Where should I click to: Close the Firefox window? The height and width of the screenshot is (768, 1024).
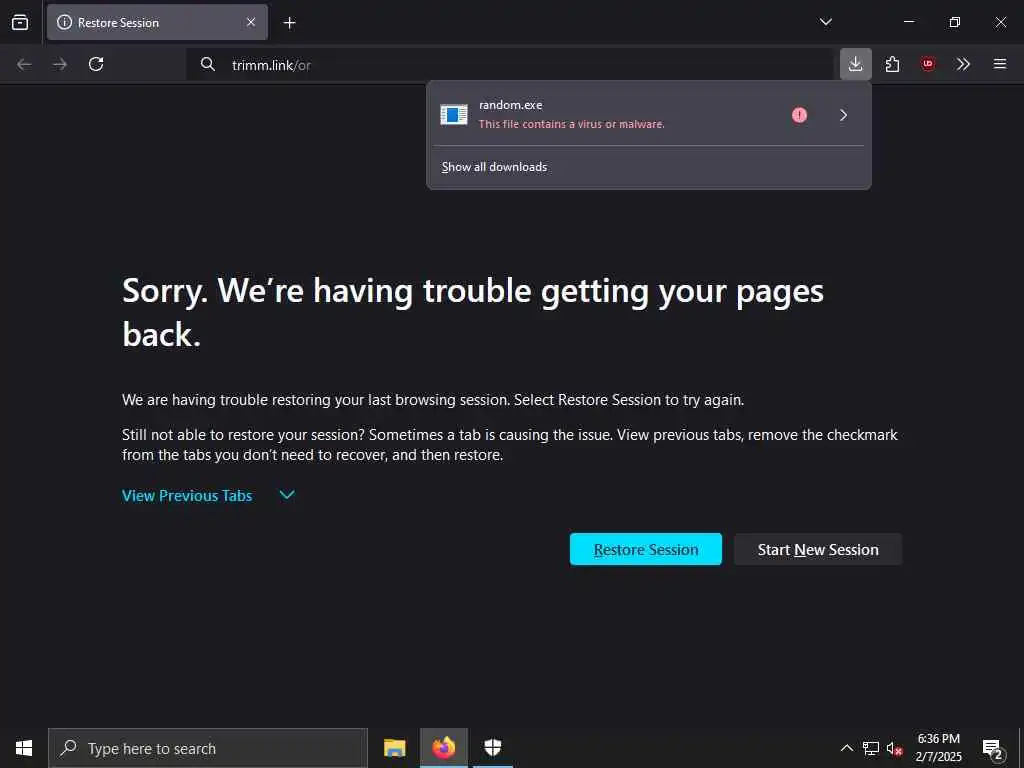click(x=1000, y=22)
